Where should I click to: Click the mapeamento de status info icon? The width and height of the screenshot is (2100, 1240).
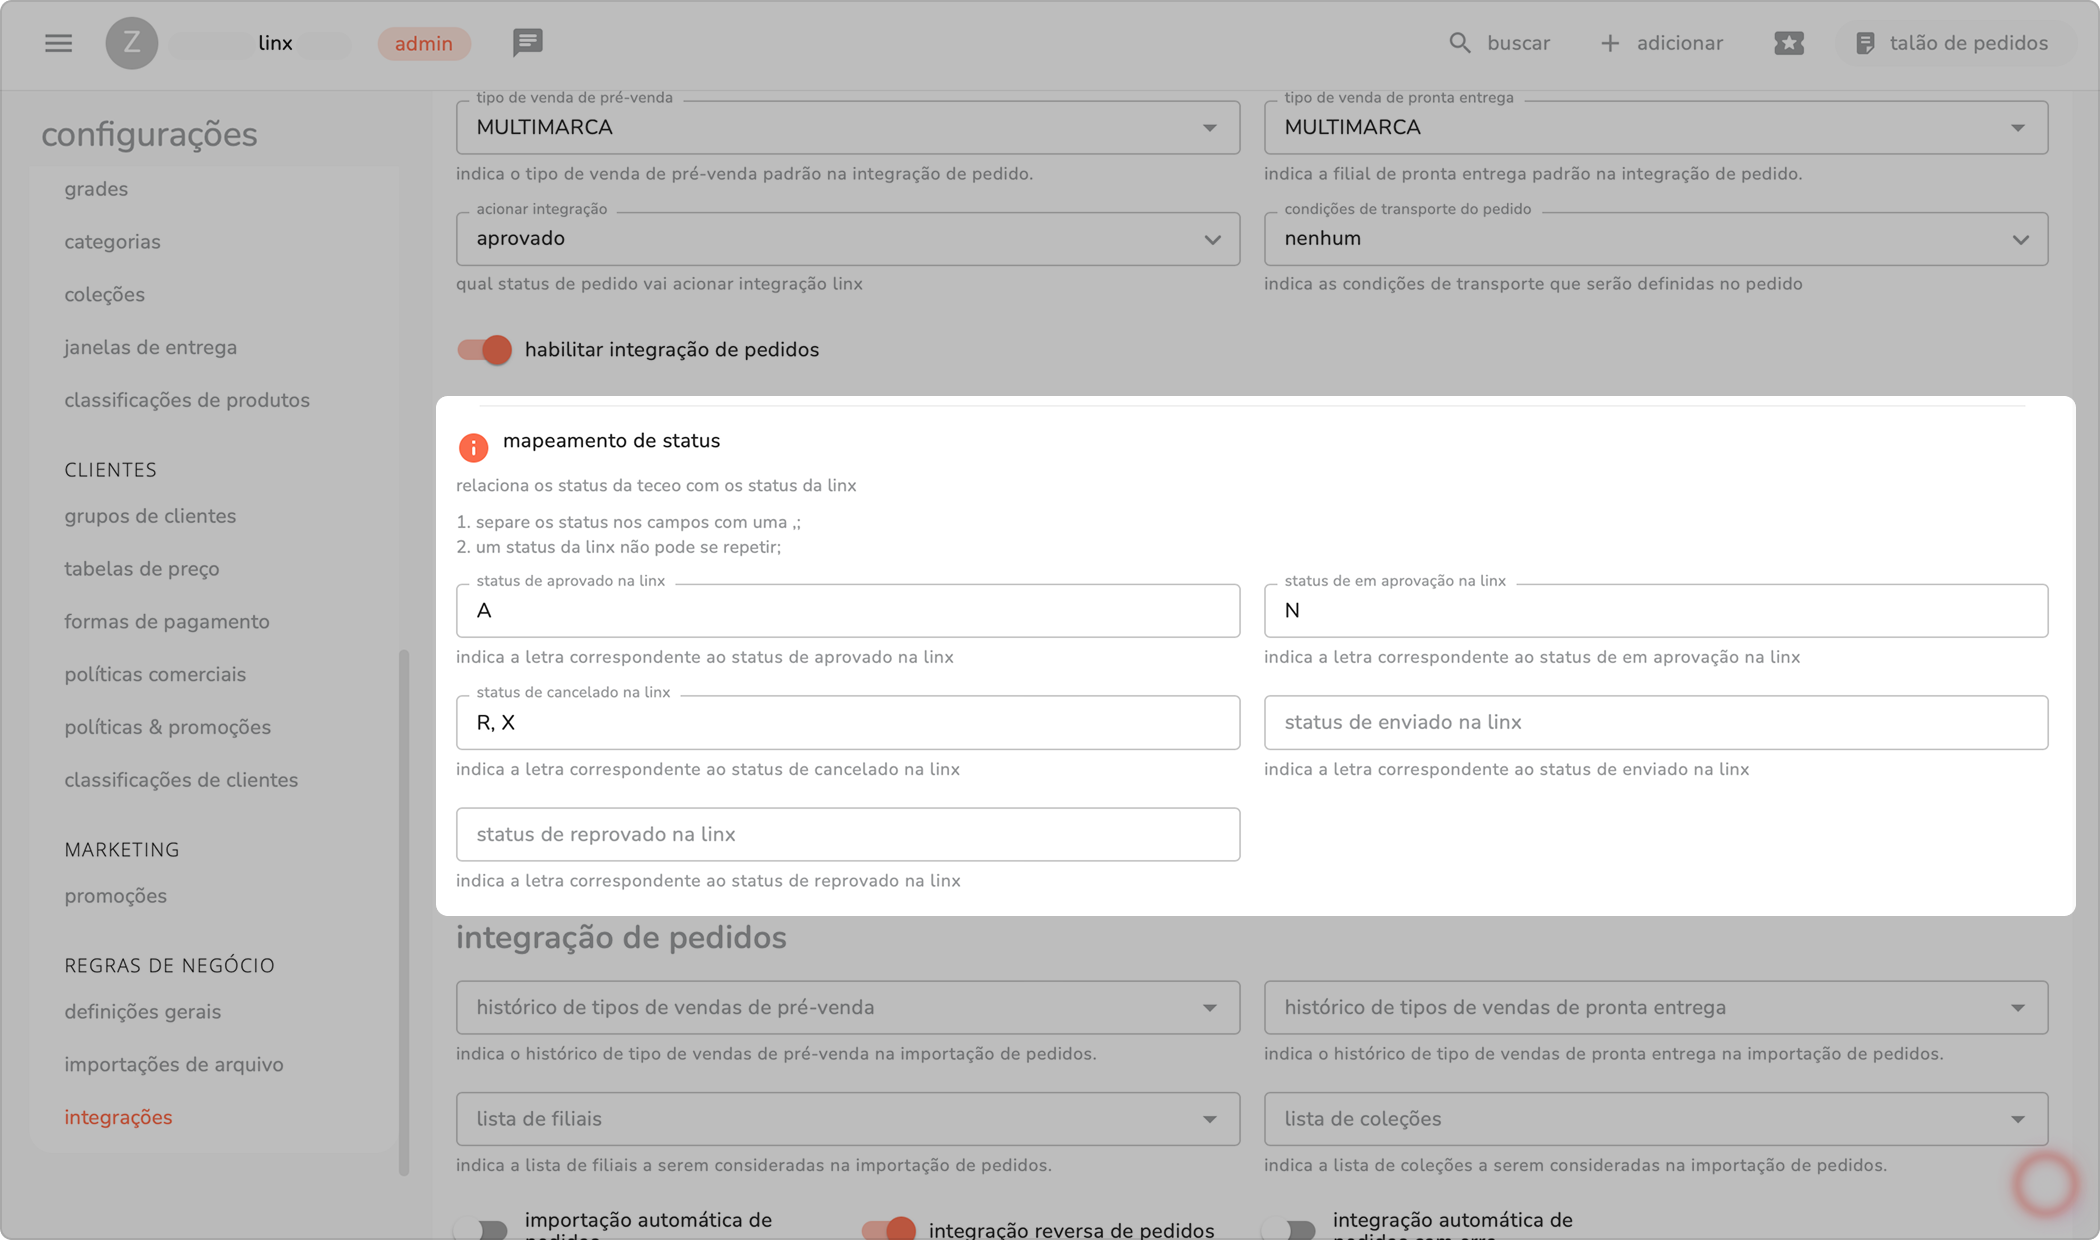[x=473, y=447]
